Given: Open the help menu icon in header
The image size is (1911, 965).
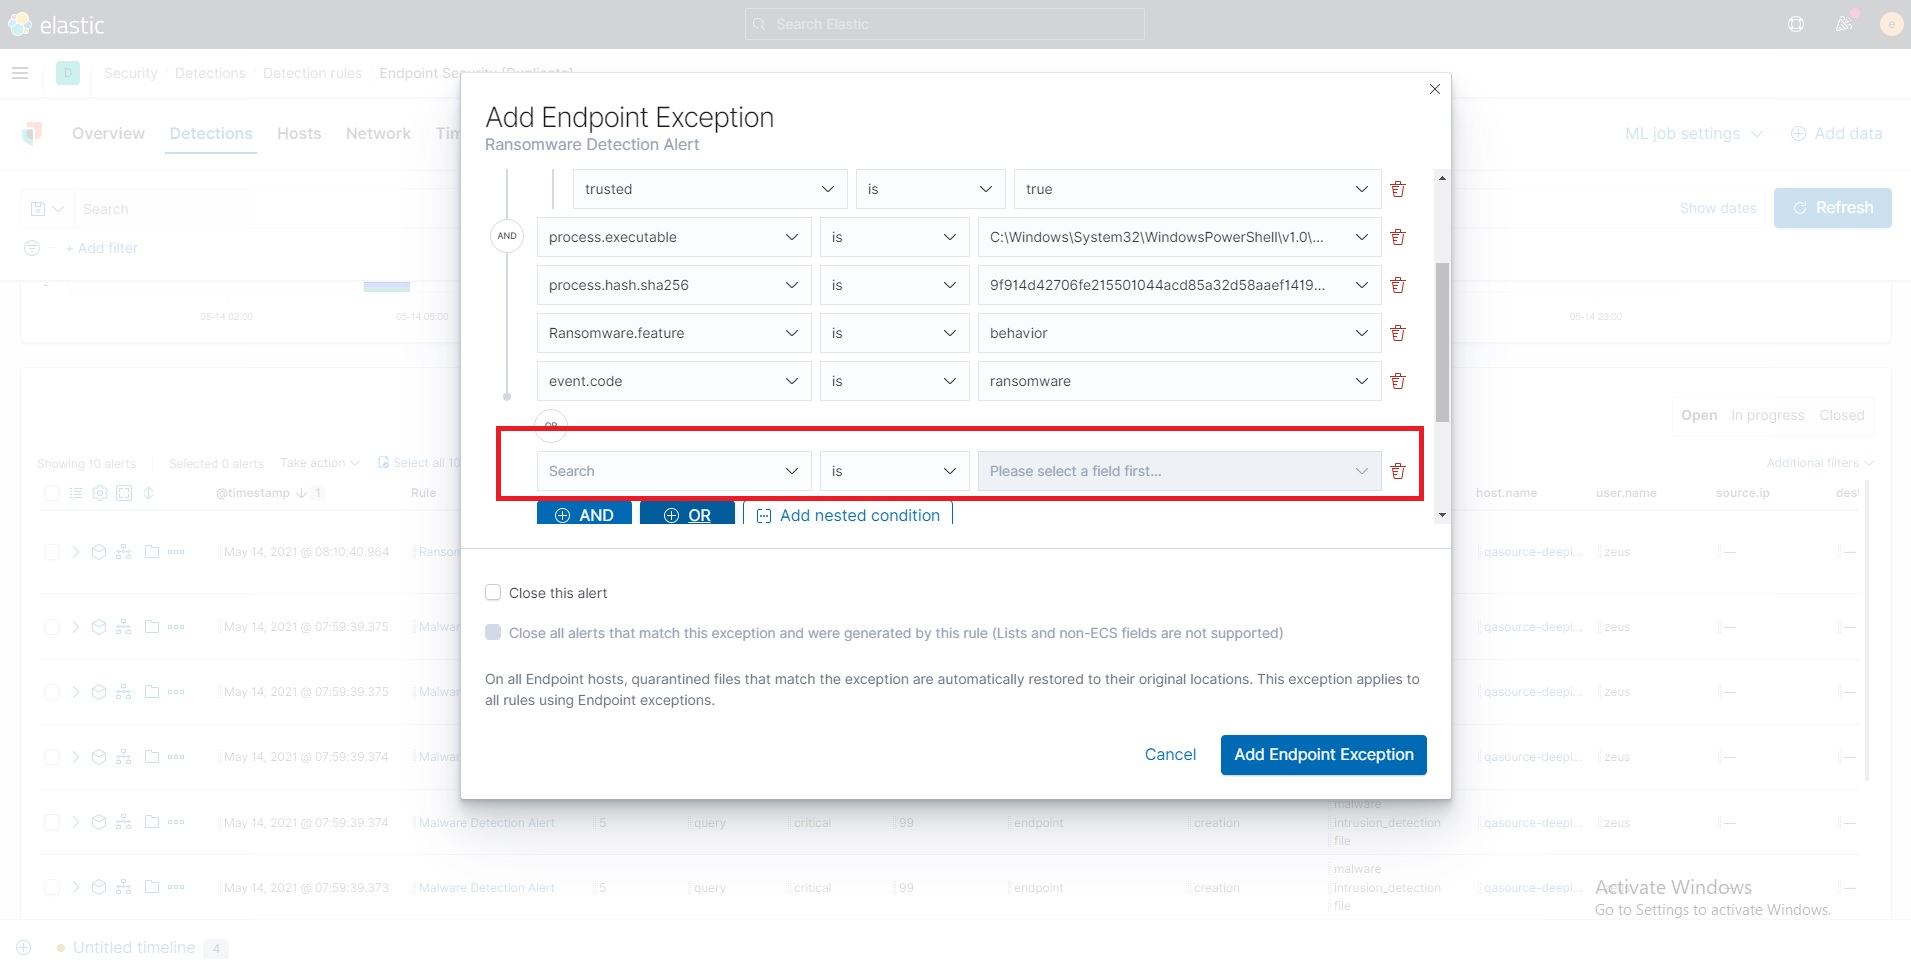Looking at the screenshot, I should [1796, 24].
